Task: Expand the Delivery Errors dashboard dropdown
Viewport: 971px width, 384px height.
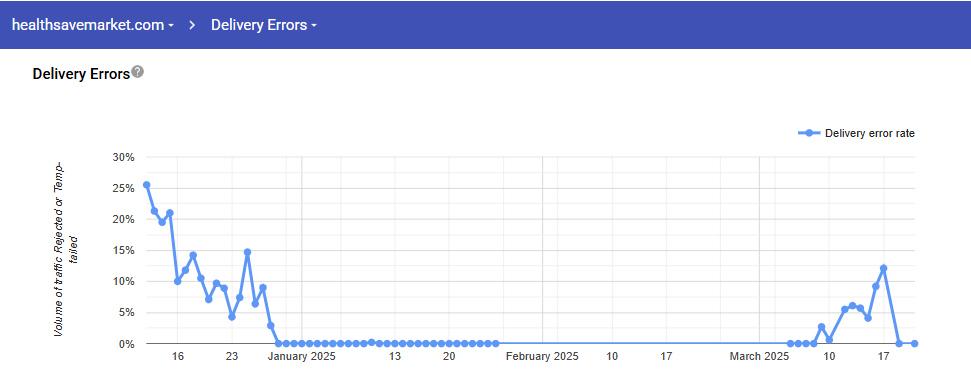Action: pos(264,25)
